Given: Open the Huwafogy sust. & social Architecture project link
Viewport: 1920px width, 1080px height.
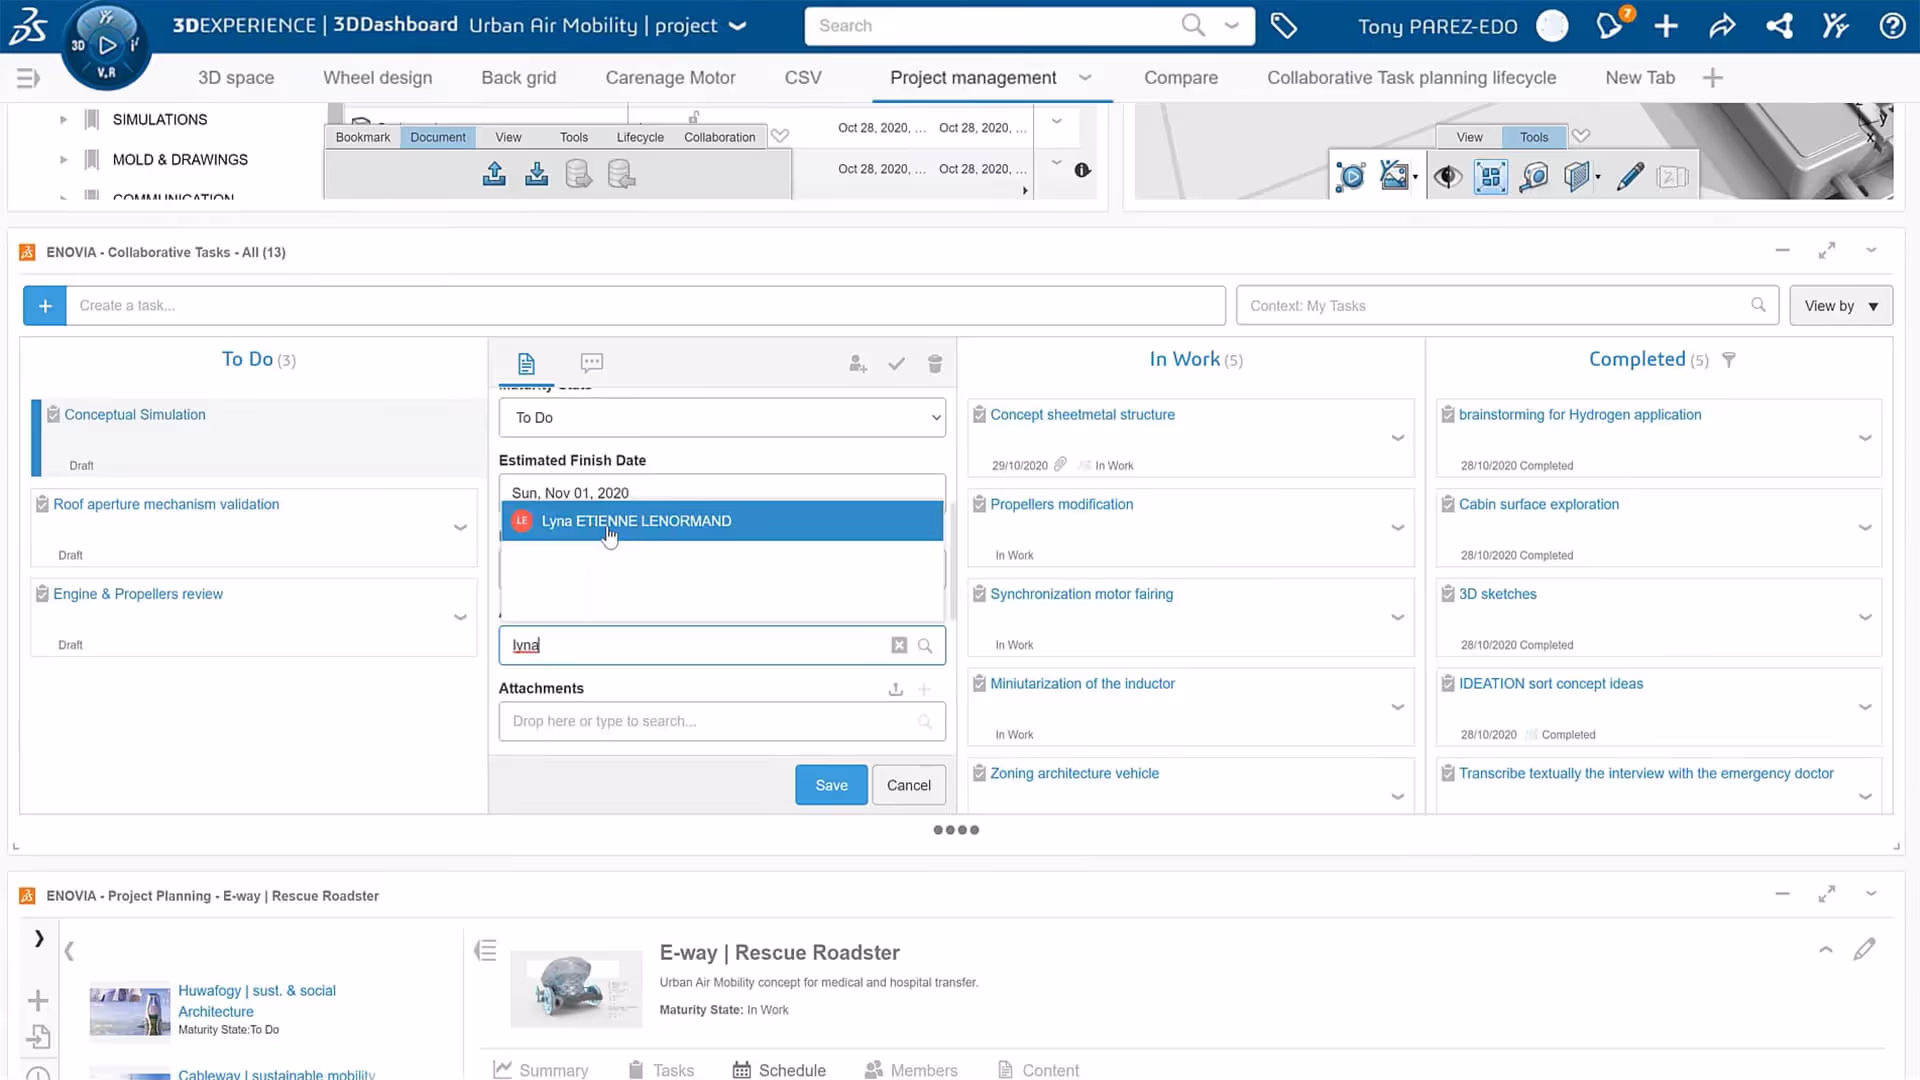Looking at the screenshot, I should click(x=257, y=1001).
